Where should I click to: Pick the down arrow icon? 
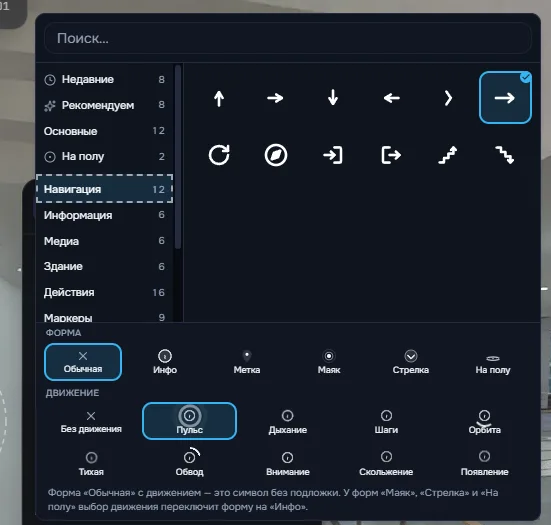click(333, 98)
